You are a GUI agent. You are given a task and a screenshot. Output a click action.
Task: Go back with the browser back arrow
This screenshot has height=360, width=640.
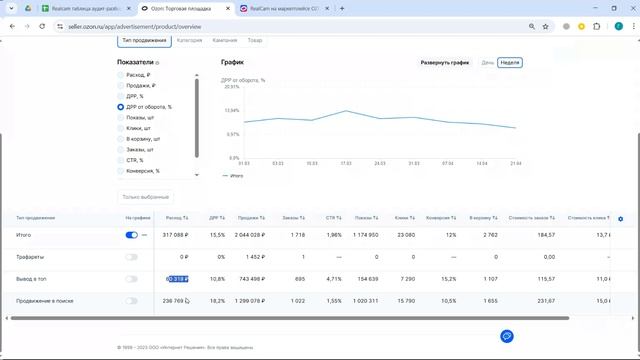[x=12, y=26]
